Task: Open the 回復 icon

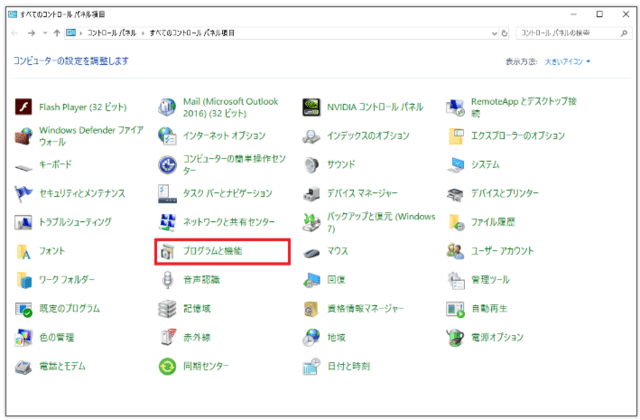Action: click(x=311, y=280)
